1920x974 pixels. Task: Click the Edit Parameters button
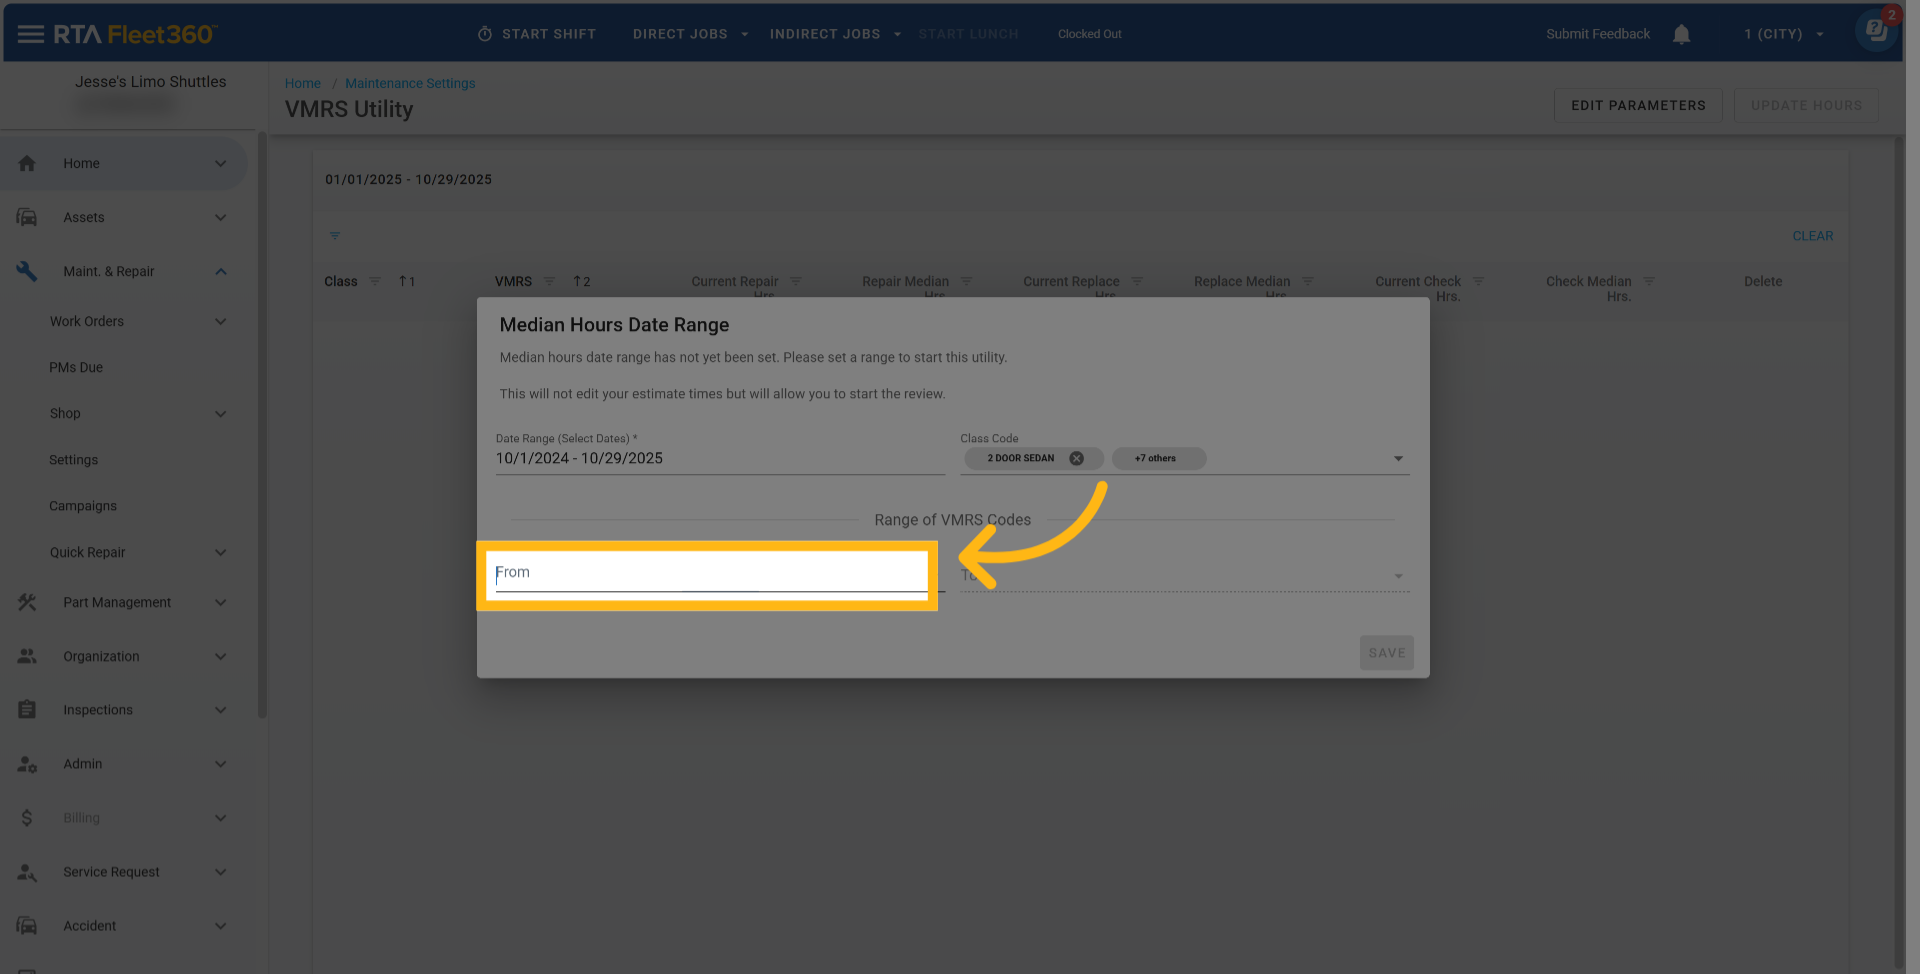[x=1637, y=105]
